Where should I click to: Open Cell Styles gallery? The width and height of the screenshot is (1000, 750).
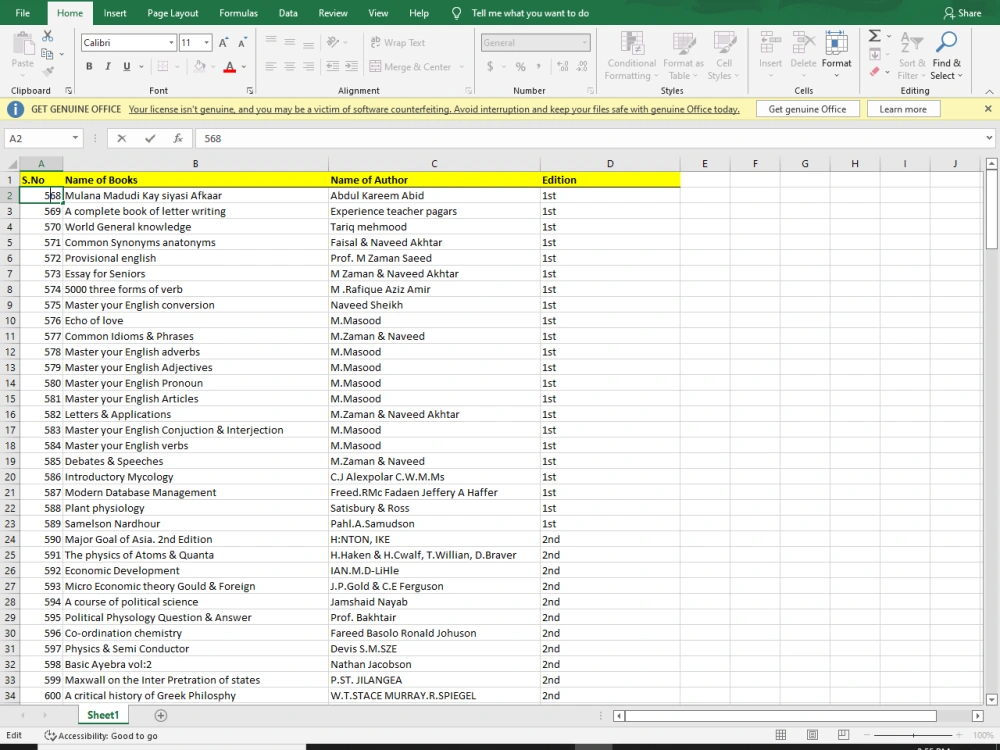point(724,56)
